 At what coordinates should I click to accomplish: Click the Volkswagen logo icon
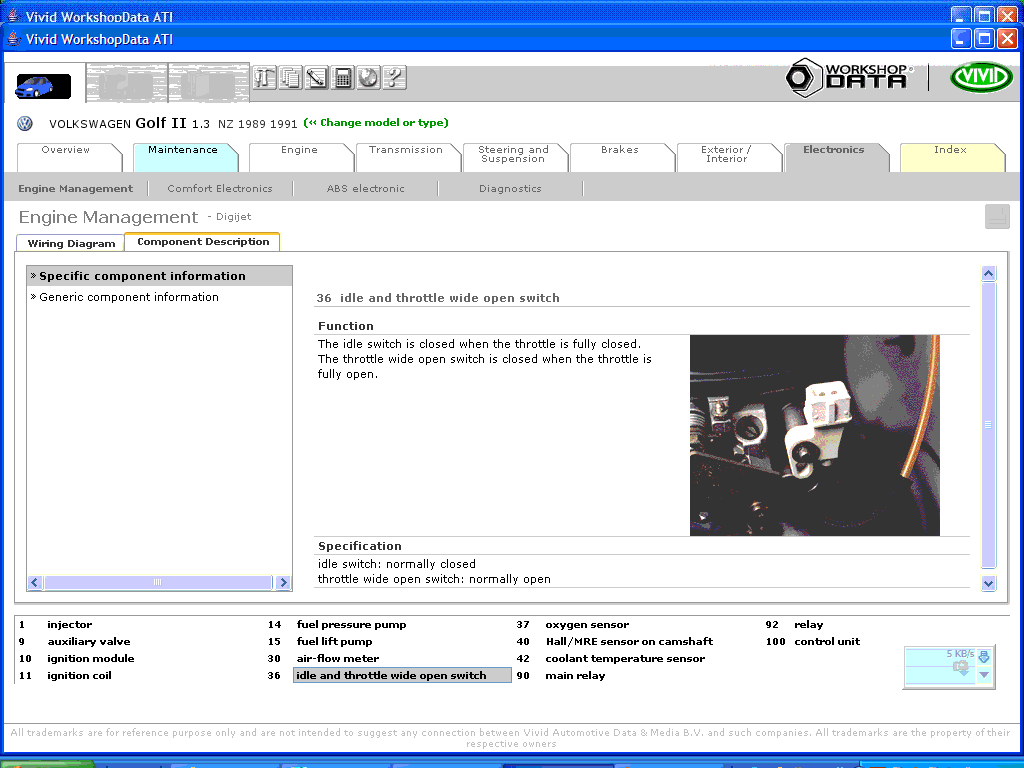(x=25, y=123)
